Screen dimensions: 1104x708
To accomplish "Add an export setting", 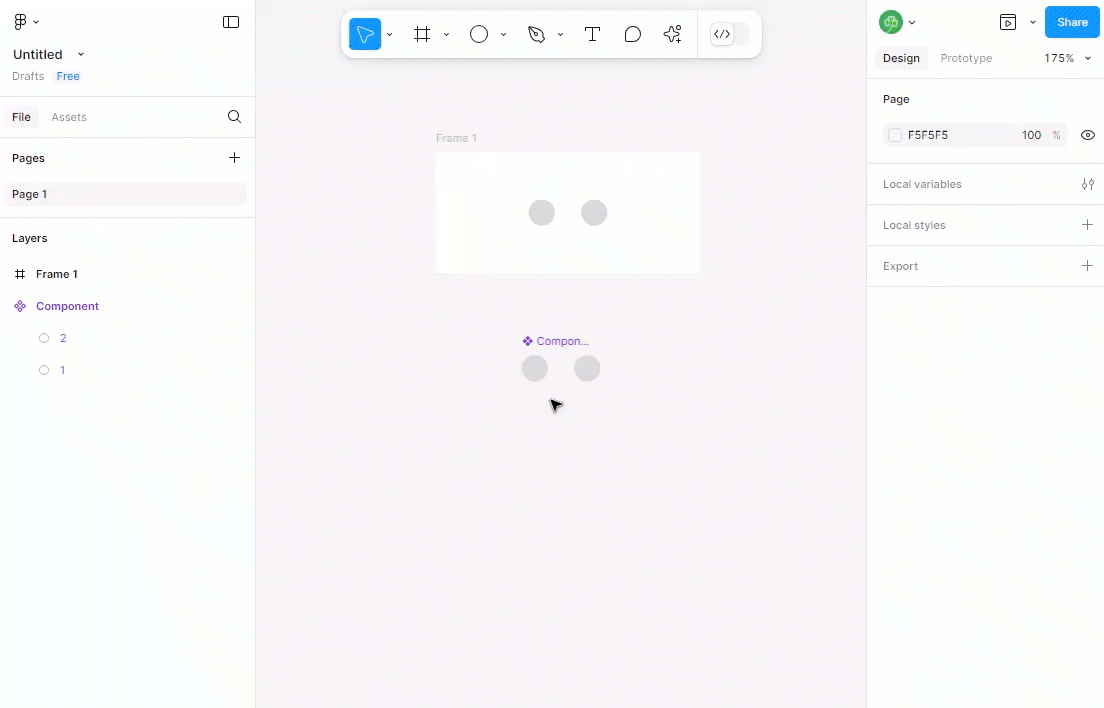I will 1087,265.
